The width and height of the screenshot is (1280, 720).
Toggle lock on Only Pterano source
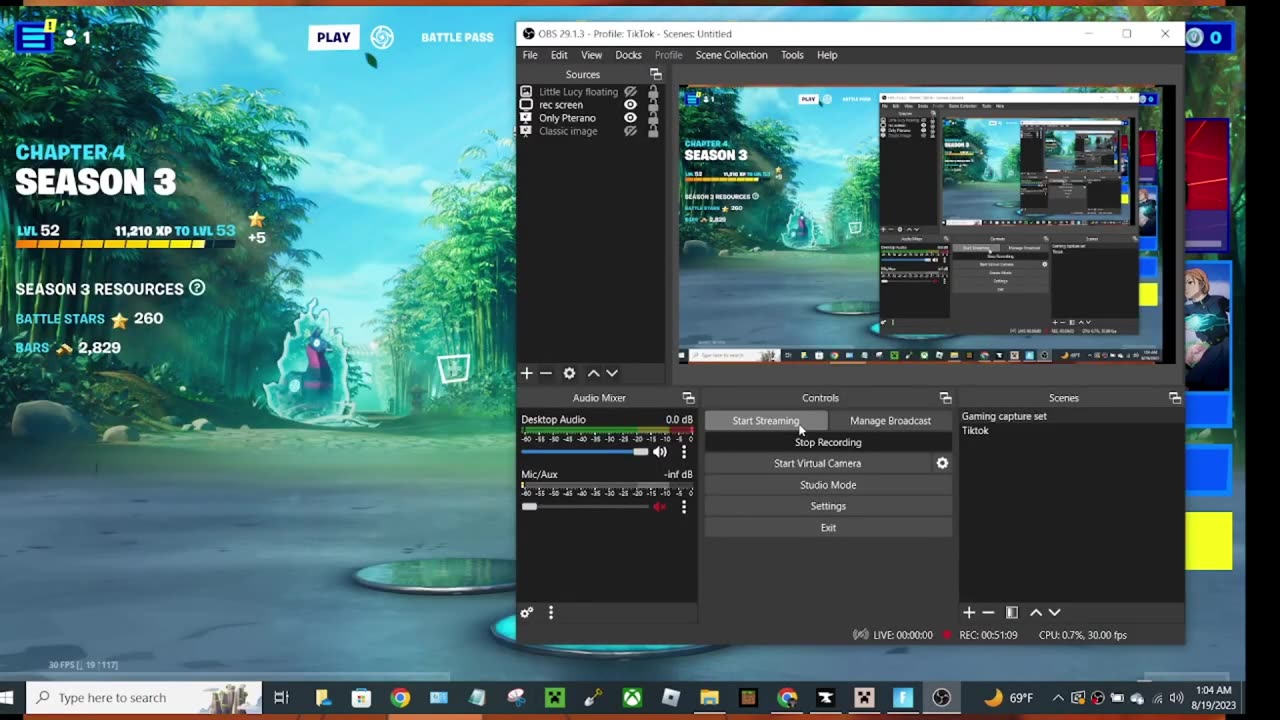(x=653, y=117)
